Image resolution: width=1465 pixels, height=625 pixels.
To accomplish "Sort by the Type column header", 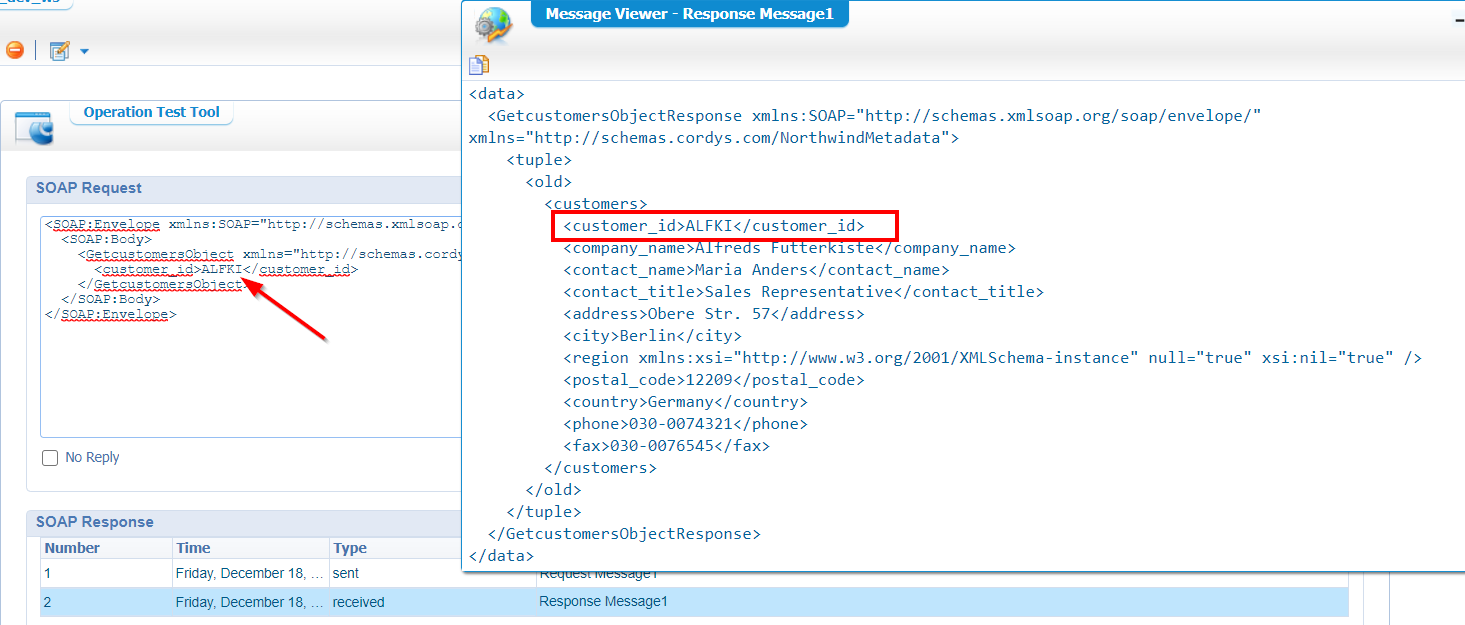I will (x=350, y=548).
